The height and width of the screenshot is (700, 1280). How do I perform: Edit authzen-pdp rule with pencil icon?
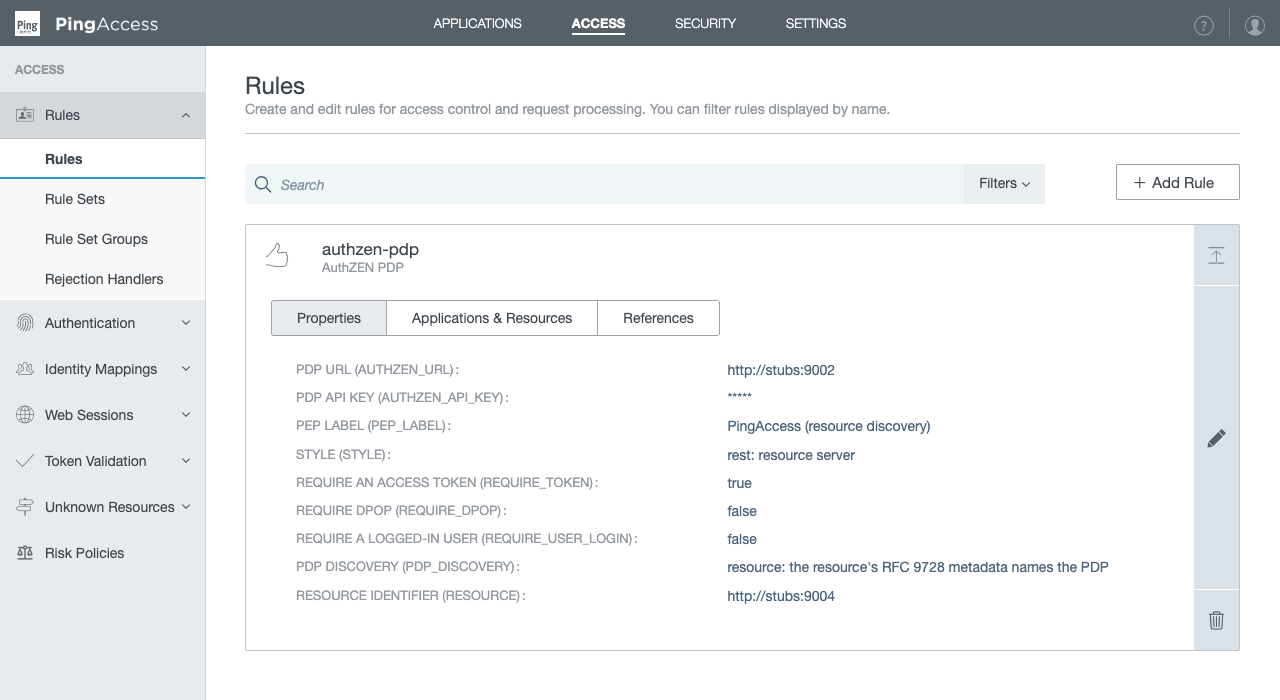[x=1216, y=438]
